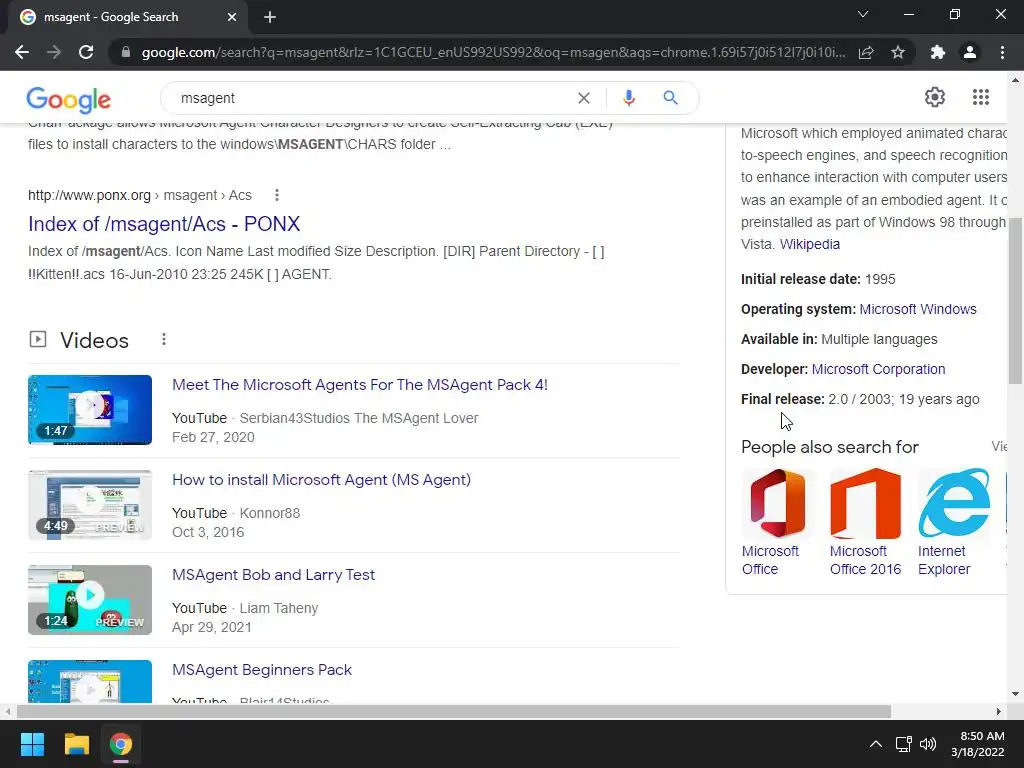
Task: Open How to install Microsoft Agent video
Action: pyautogui.click(x=321, y=480)
